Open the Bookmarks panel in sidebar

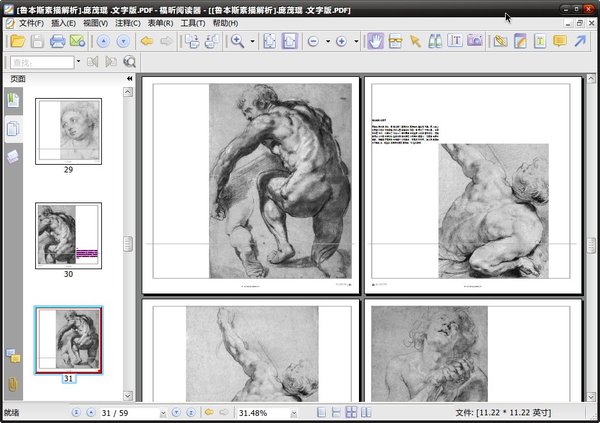click(x=13, y=100)
